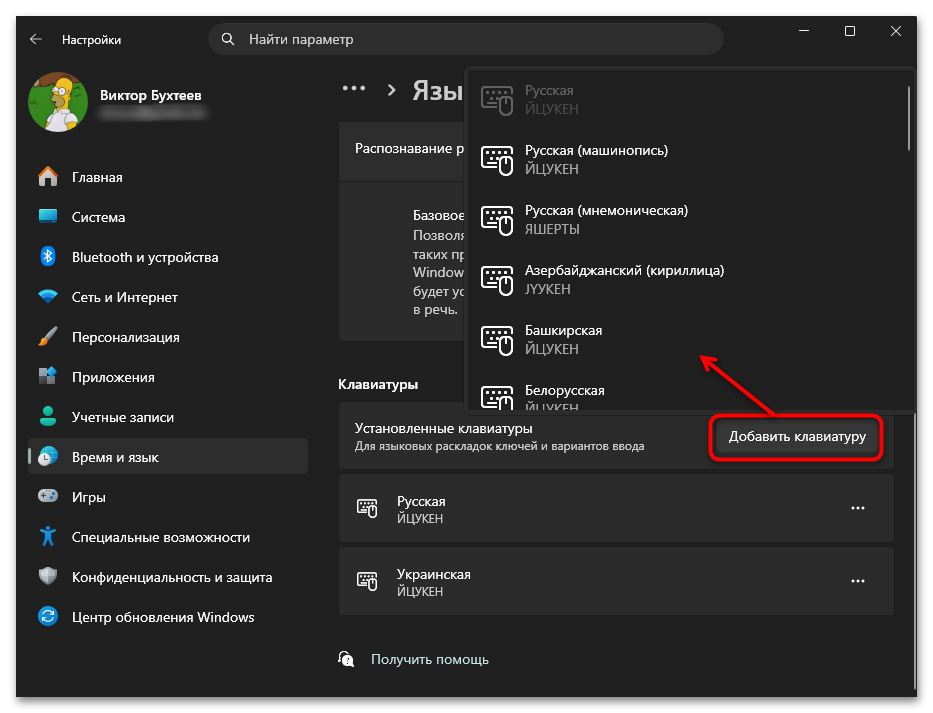The width and height of the screenshot is (933, 713).
Task: Click the Конфиденциальность и защита shield icon
Action: 48,576
